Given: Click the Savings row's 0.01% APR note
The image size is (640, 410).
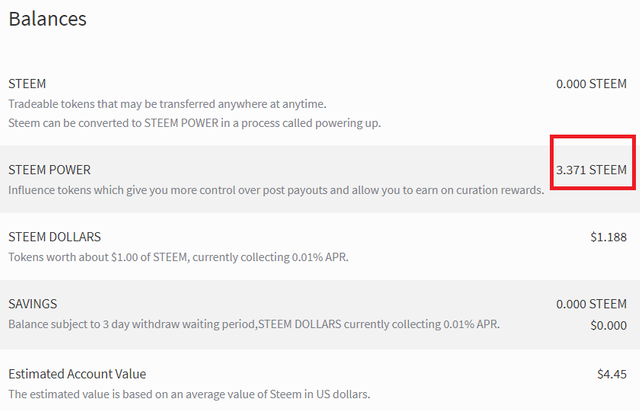Looking at the screenshot, I should [x=470, y=324].
